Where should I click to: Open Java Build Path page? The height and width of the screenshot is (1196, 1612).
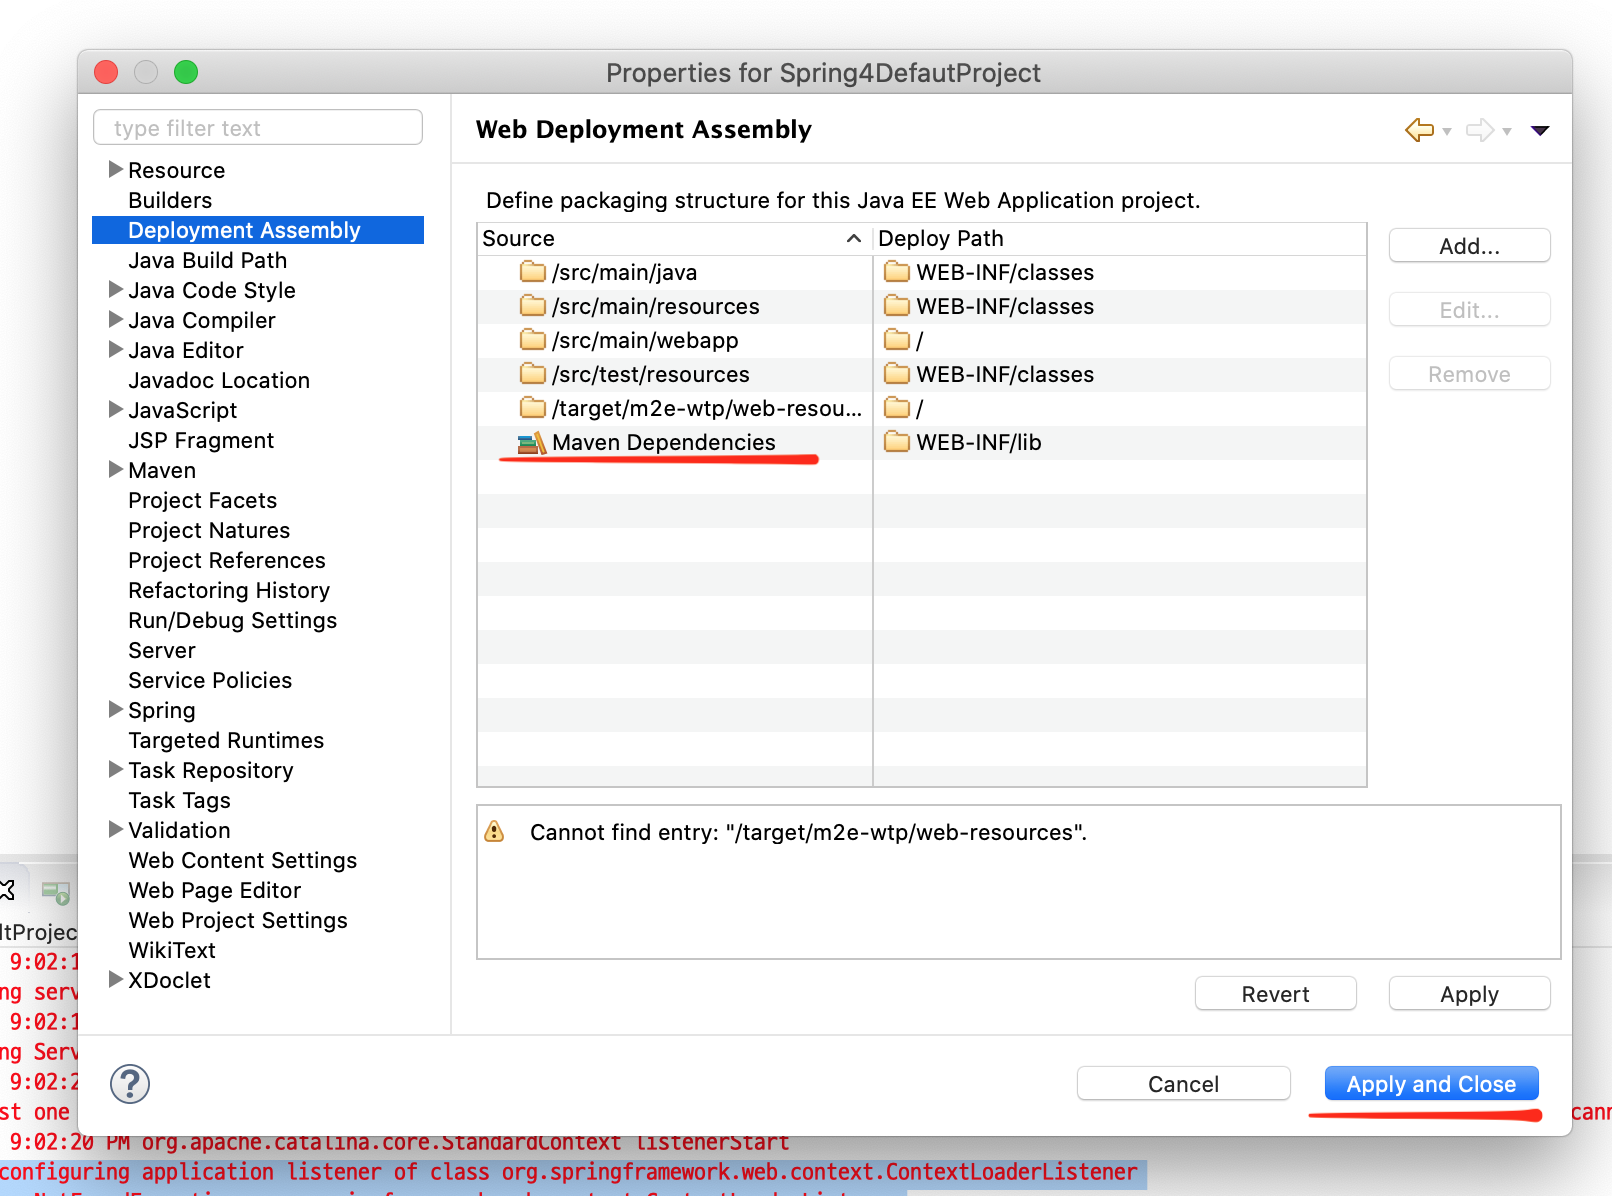point(208,260)
